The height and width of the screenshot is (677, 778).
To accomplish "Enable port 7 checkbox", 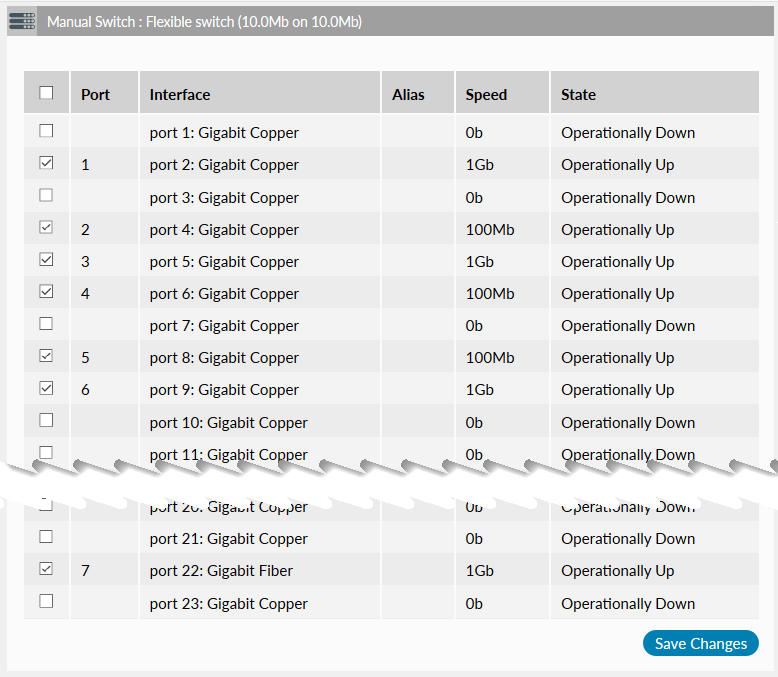I will click(46, 324).
